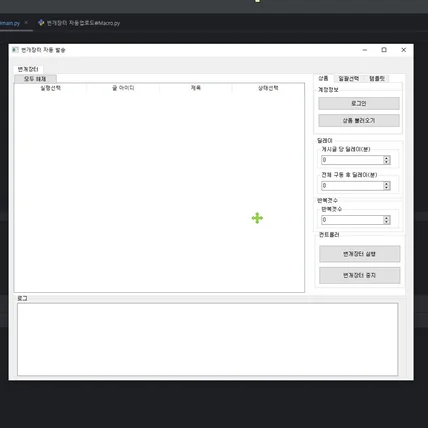Screen dimensions: 428x428
Task: Click the 실행선택 column header
Action: (50, 88)
